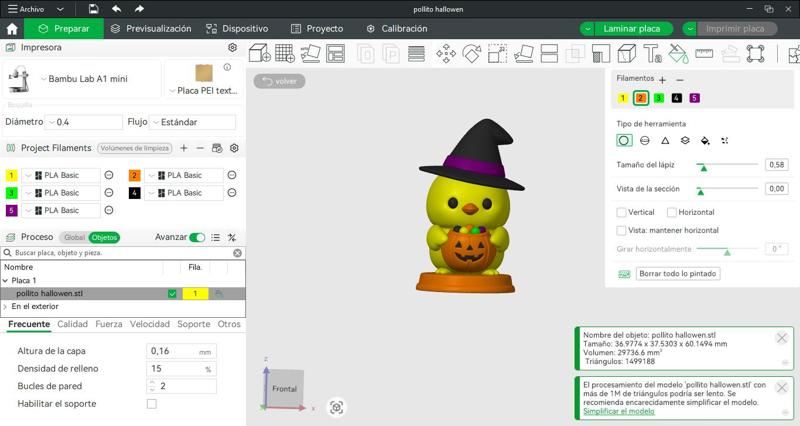Check the Vertical checkbox
This screenshot has width=800, height=426.
pyautogui.click(x=621, y=212)
